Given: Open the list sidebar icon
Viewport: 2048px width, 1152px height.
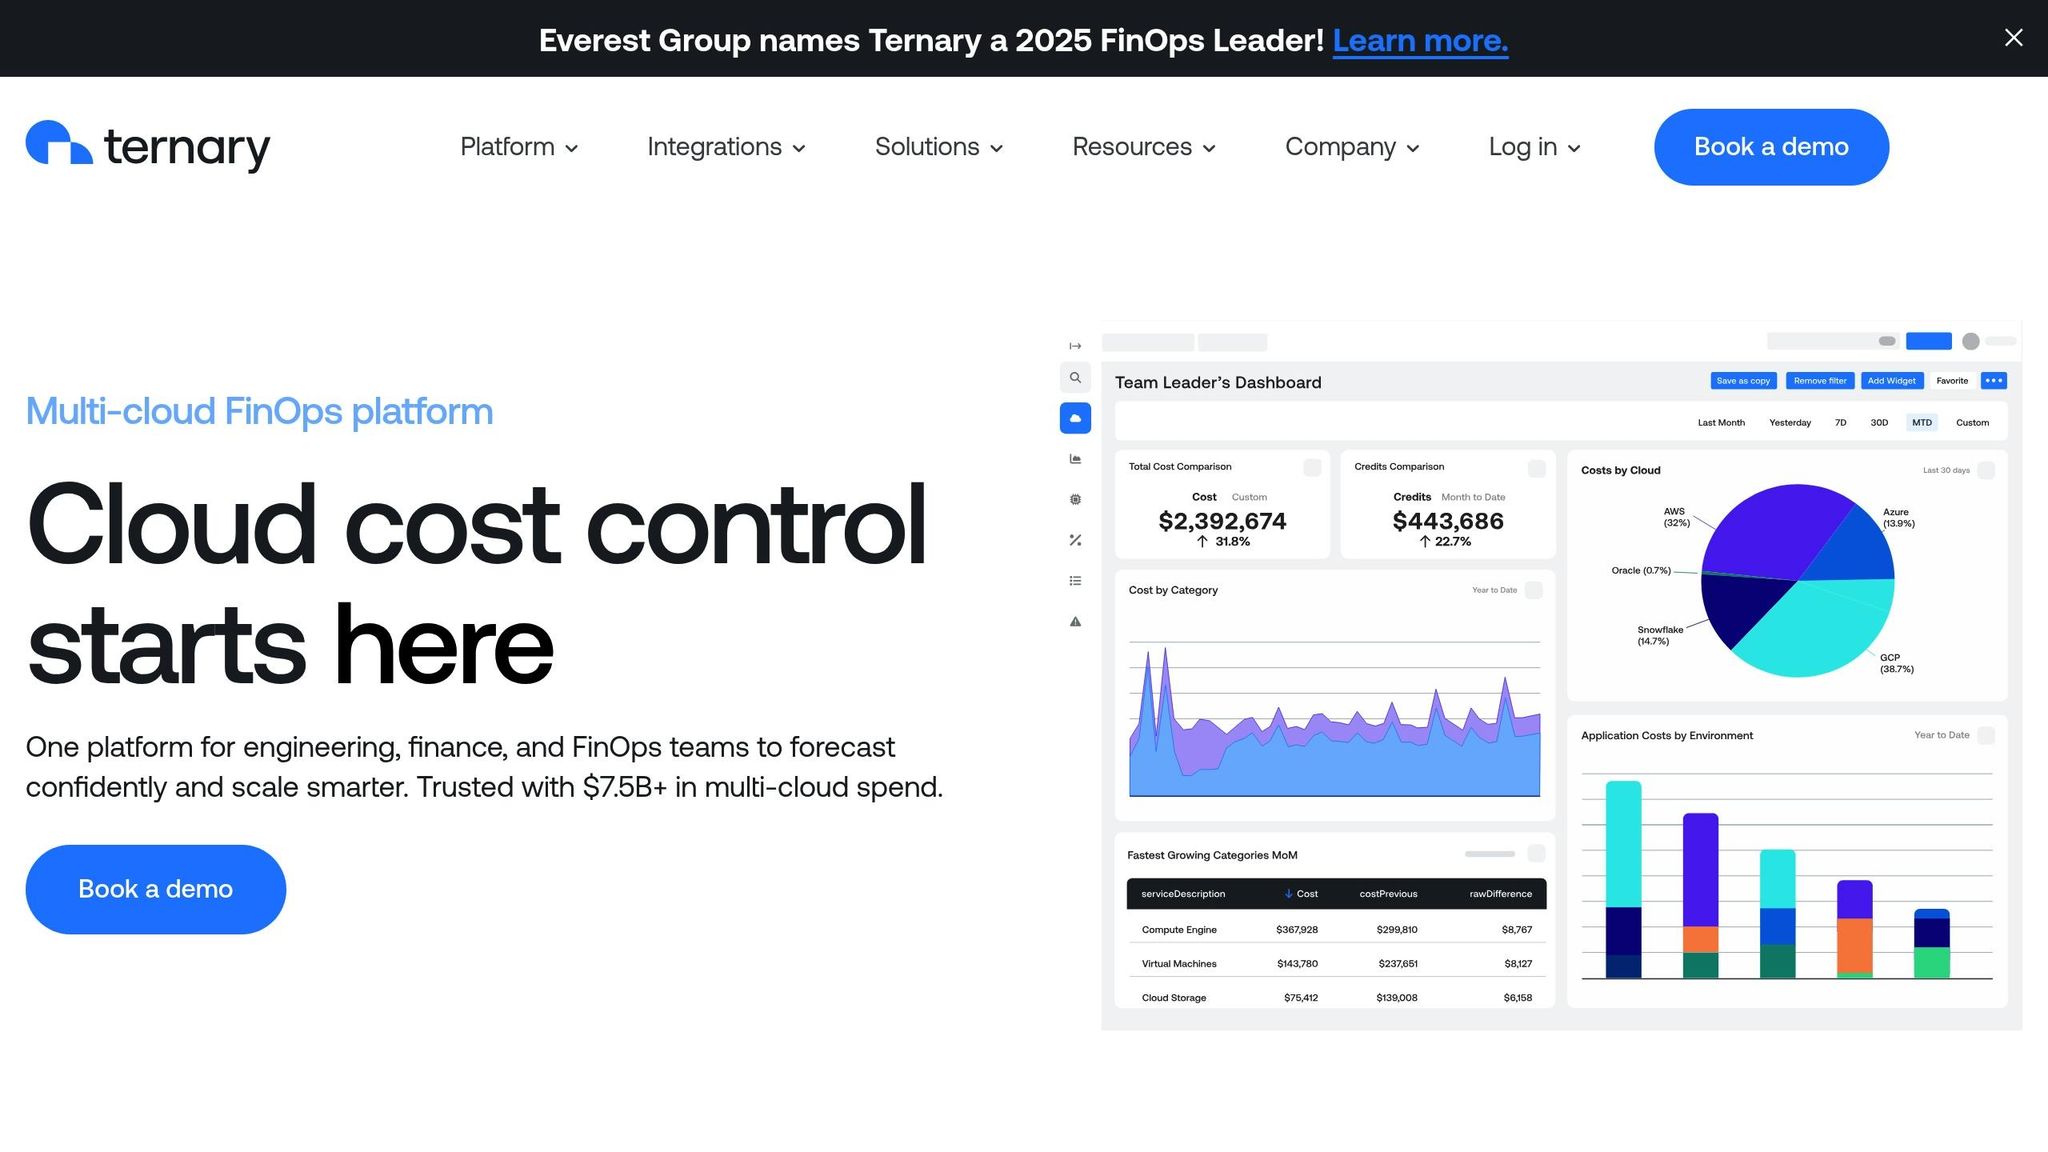Looking at the screenshot, I should (1075, 581).
